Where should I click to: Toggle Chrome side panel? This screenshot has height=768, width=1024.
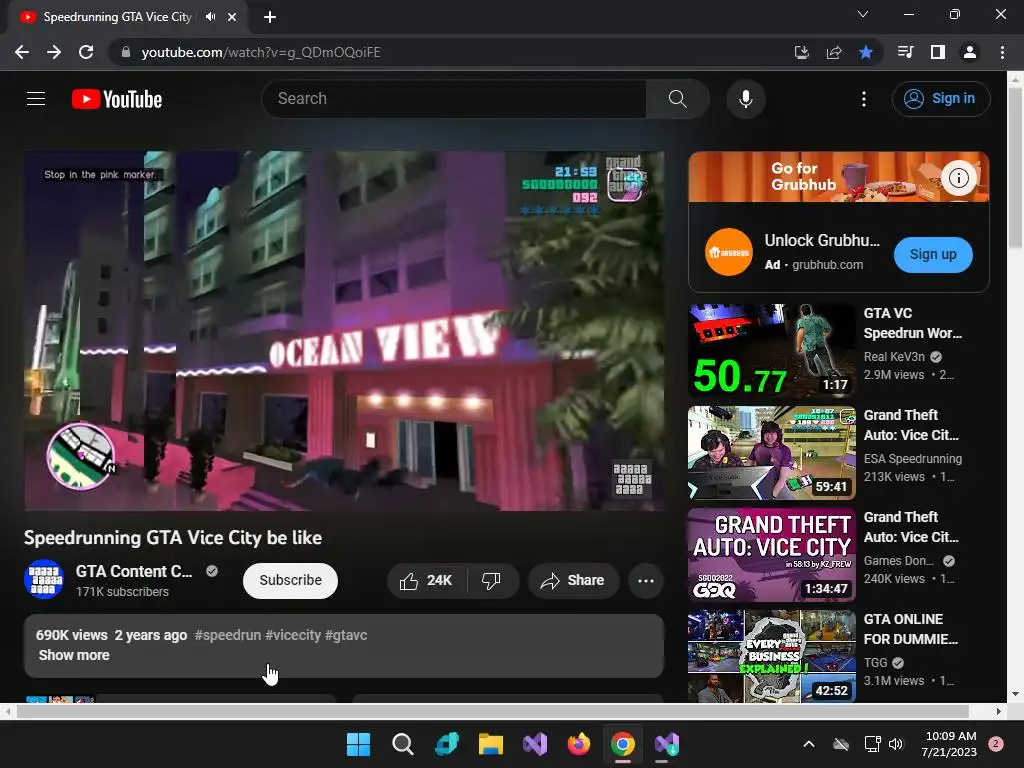pos(938,52)
